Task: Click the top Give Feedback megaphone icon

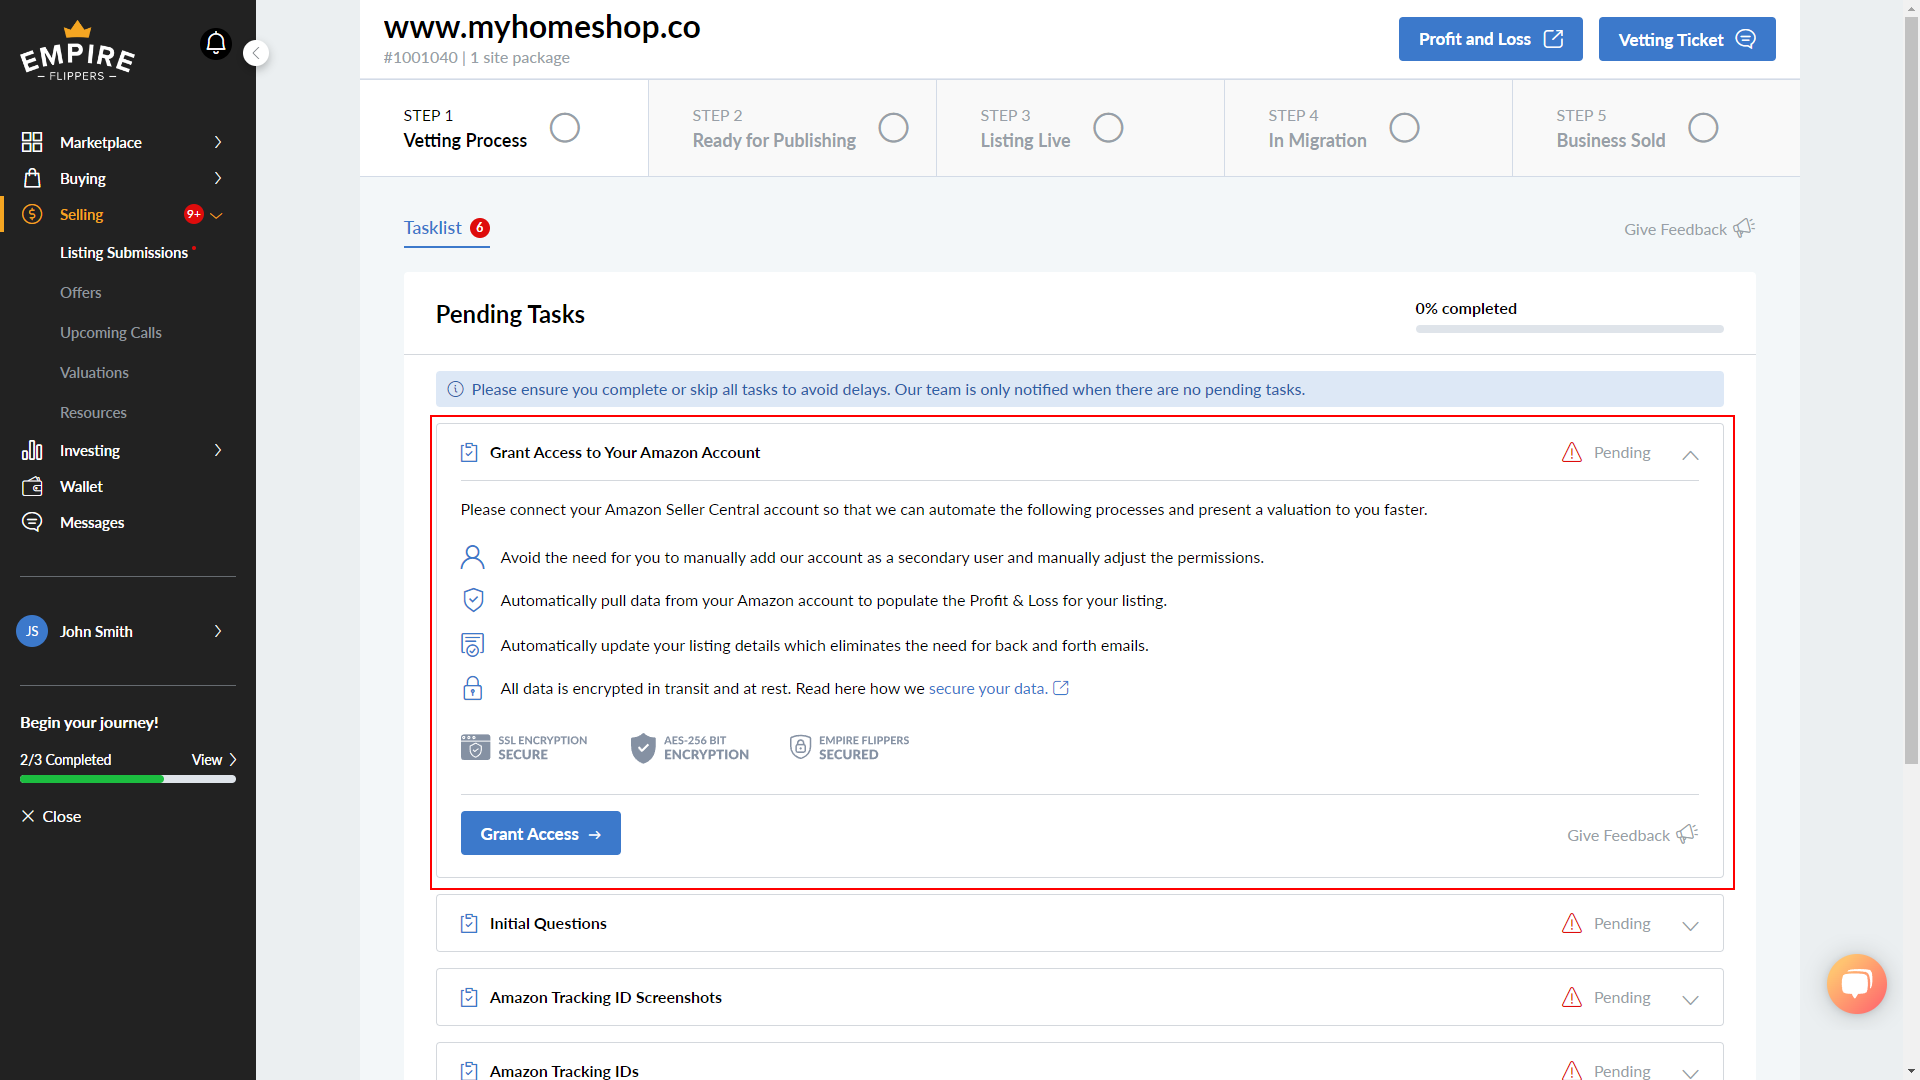Action: 1744,228
